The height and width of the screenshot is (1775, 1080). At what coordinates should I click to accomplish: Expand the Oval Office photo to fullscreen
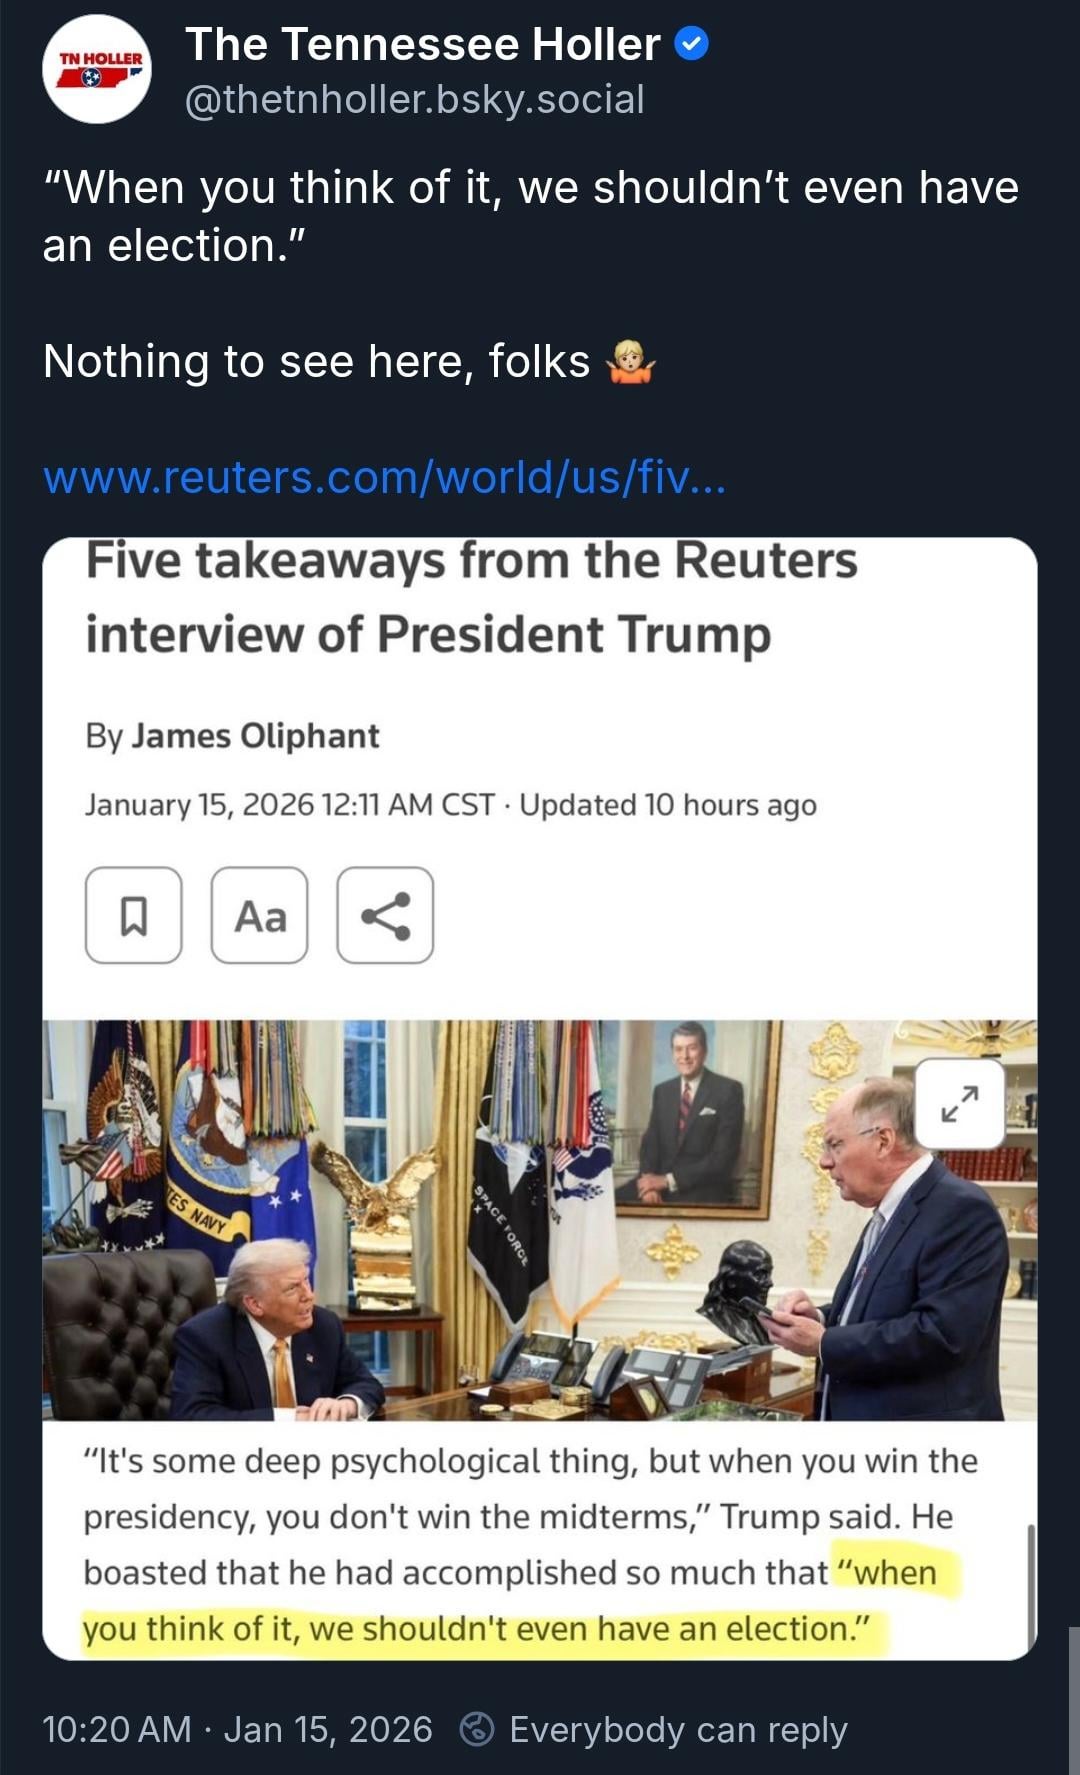point(960,1104)
